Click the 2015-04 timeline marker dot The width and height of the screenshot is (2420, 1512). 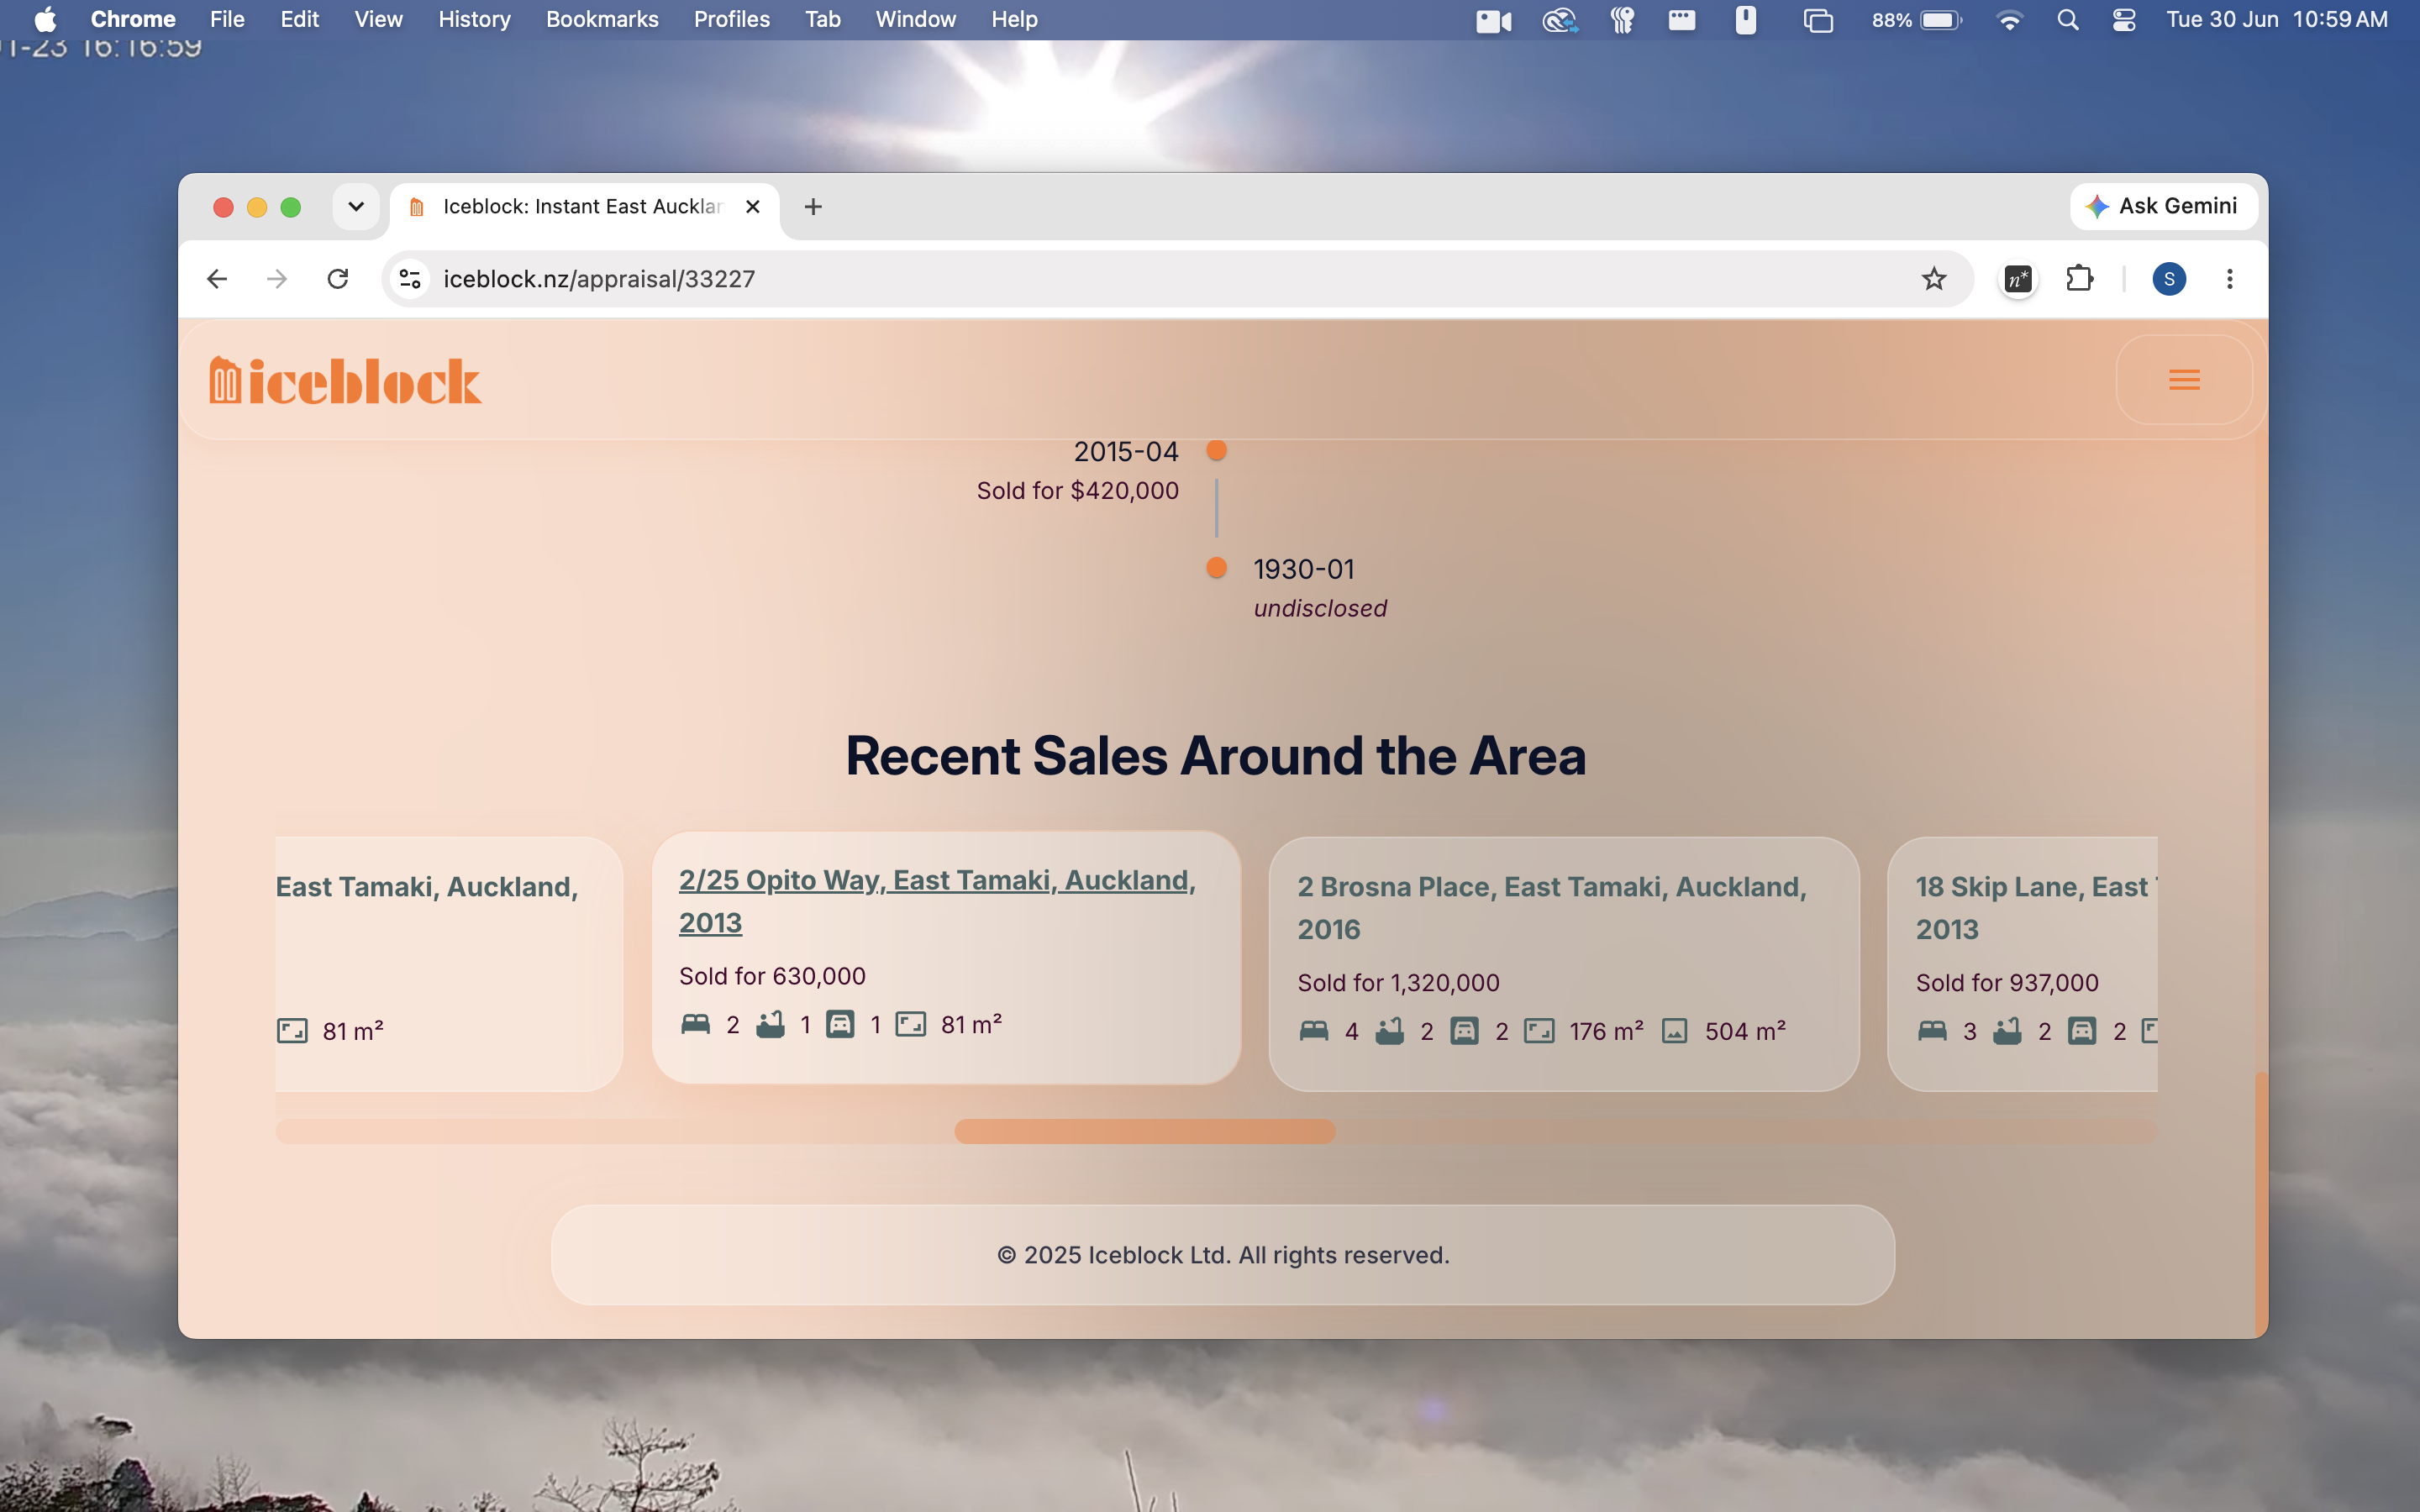pyautogui.click(x=1216, y=450)
